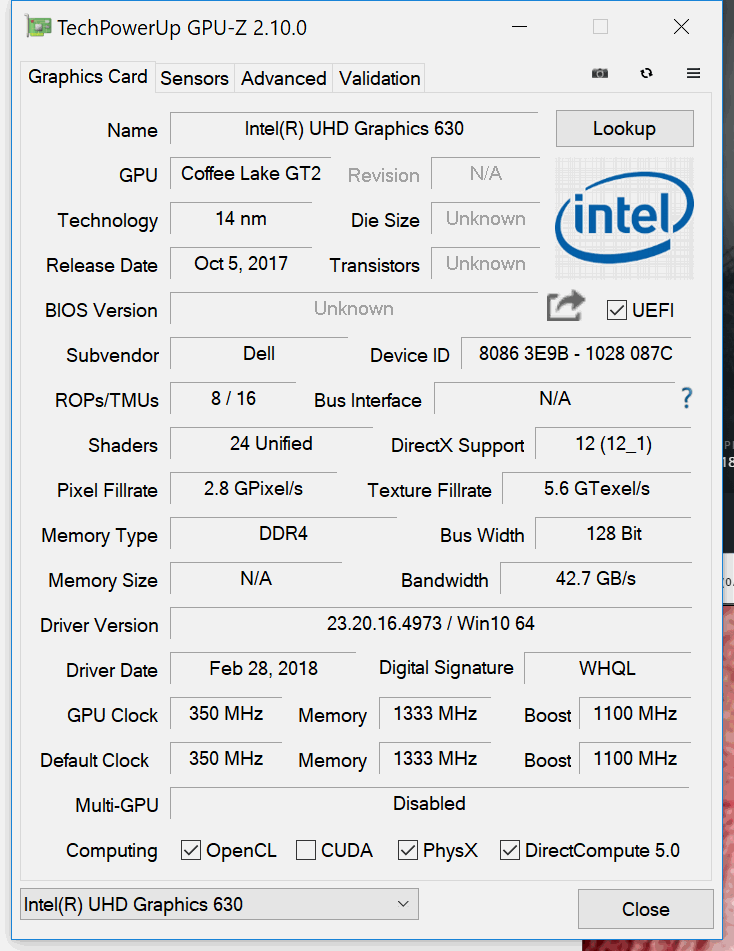Toggle the UEFI checkbox

click(617, 310)
